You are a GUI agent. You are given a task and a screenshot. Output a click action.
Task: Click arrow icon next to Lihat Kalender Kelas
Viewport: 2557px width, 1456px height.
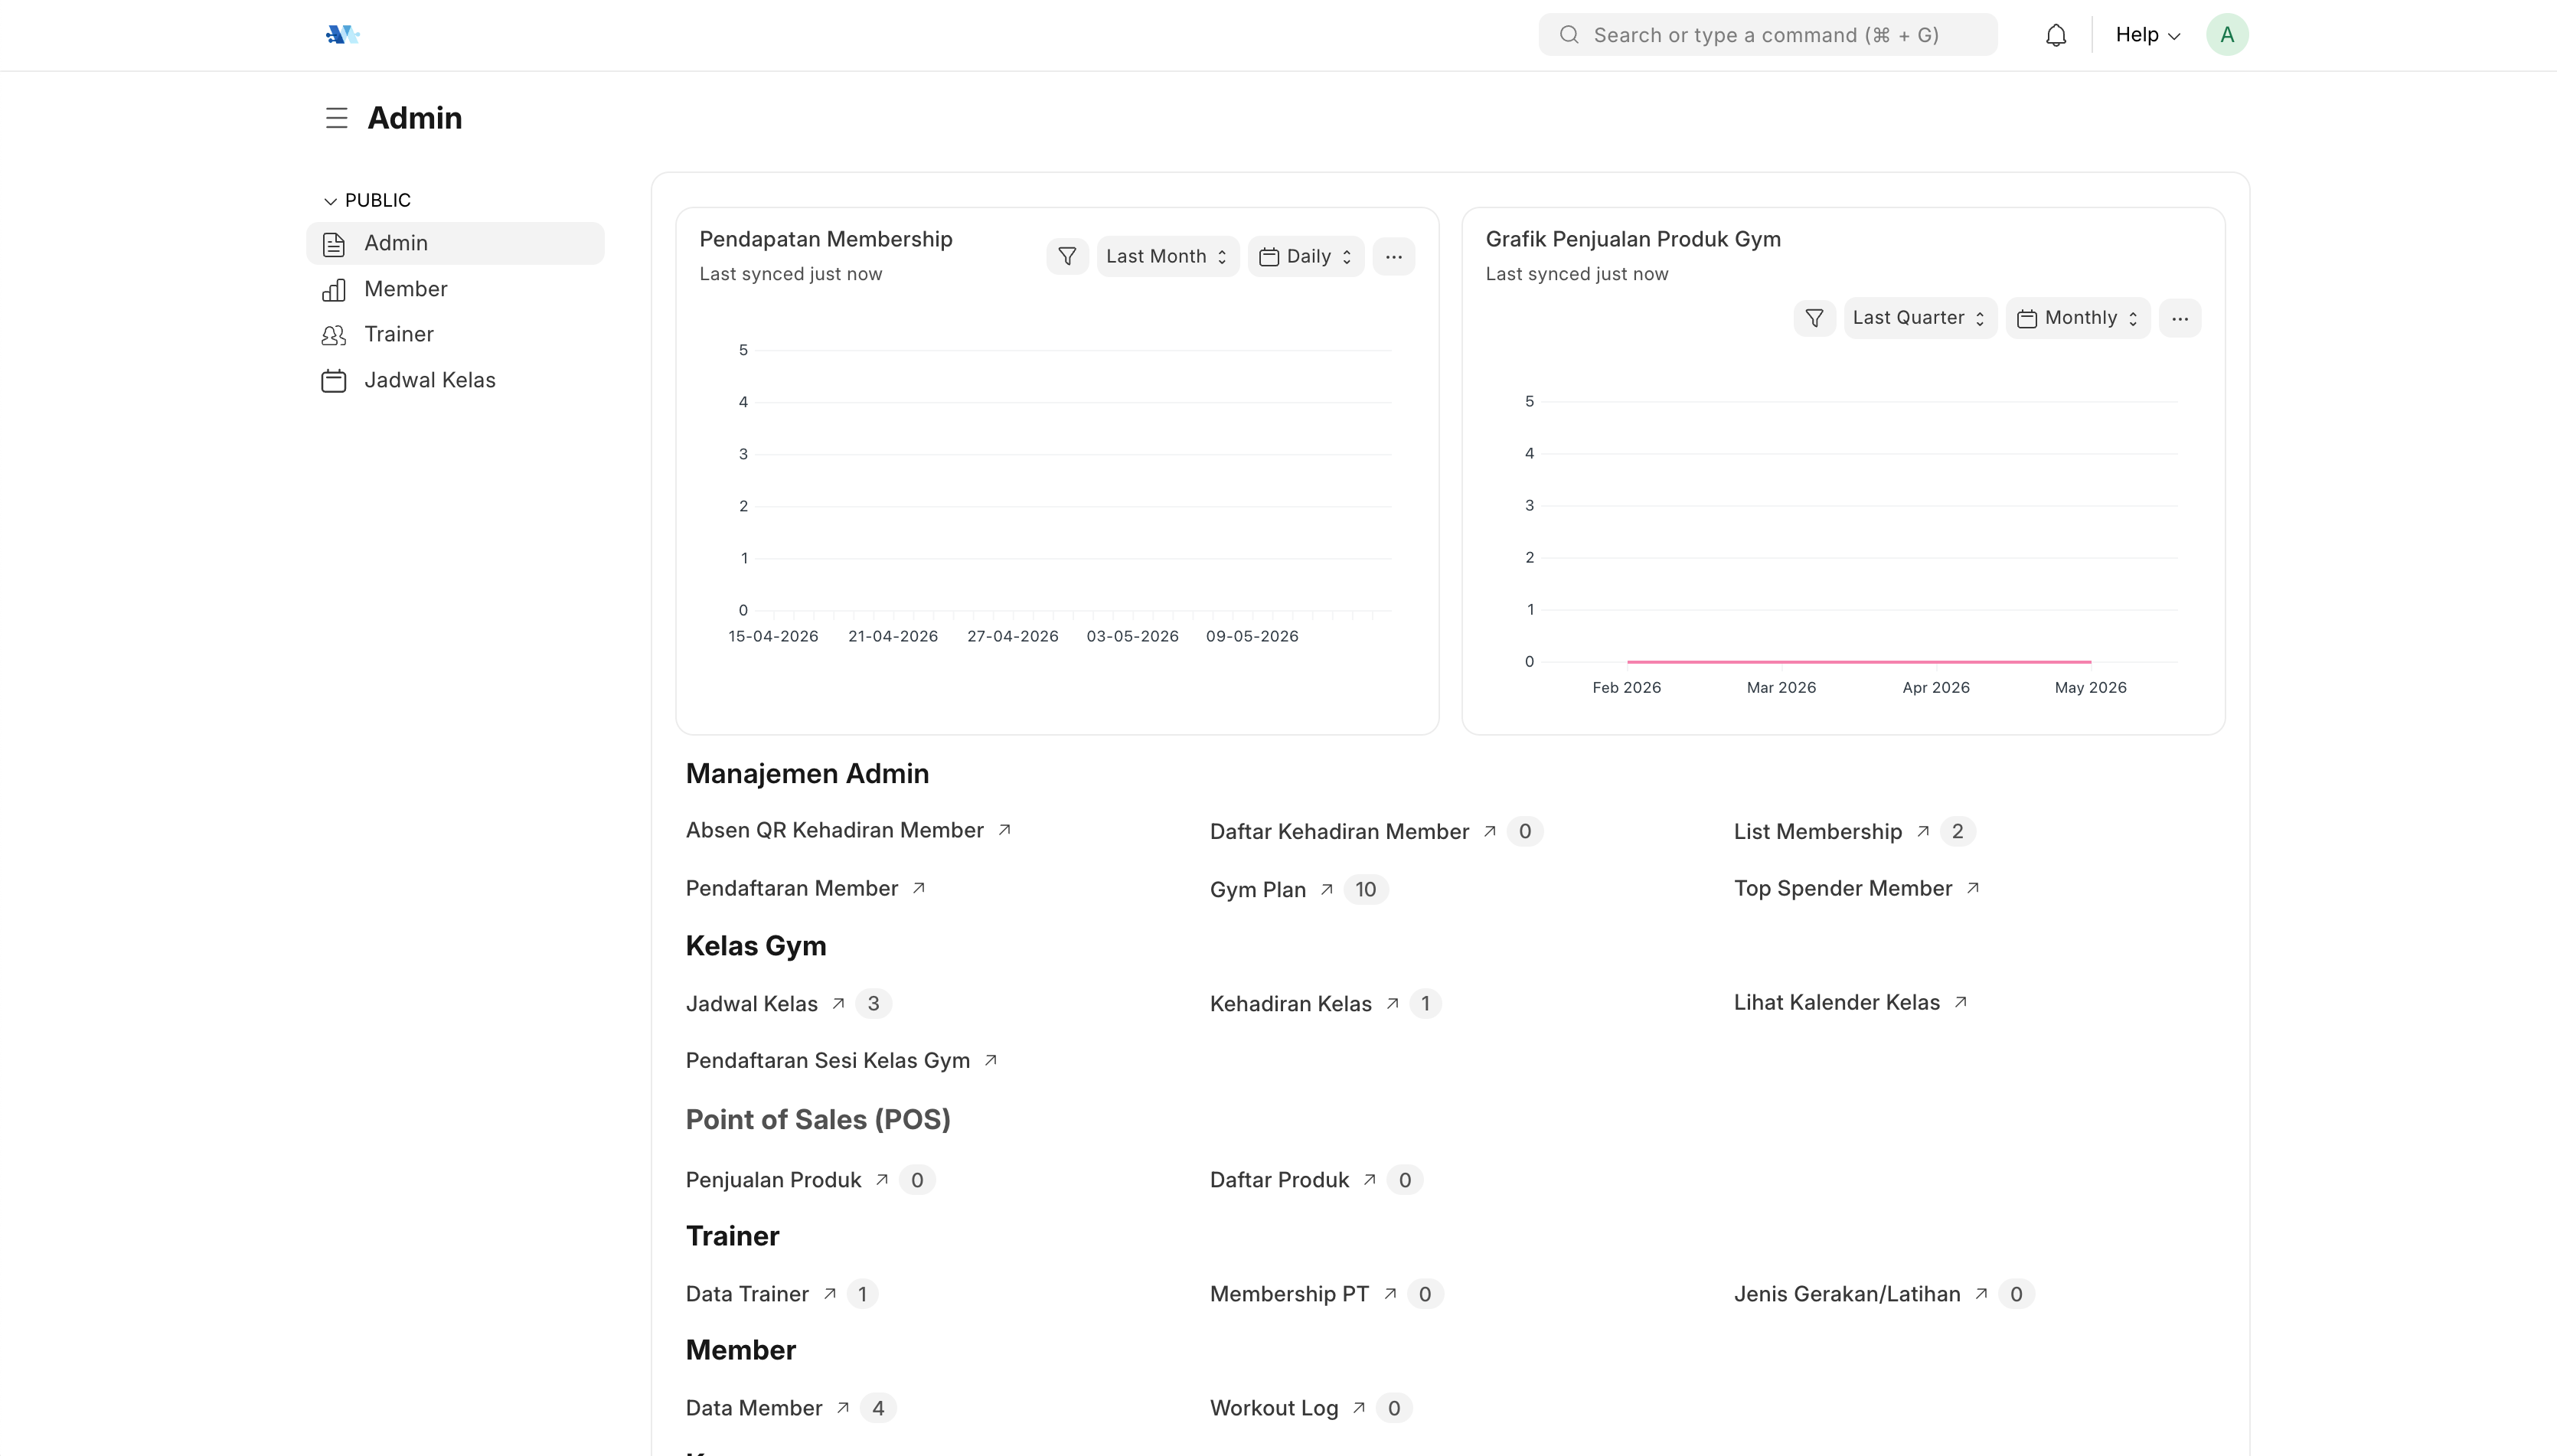coord(1960,1002)
